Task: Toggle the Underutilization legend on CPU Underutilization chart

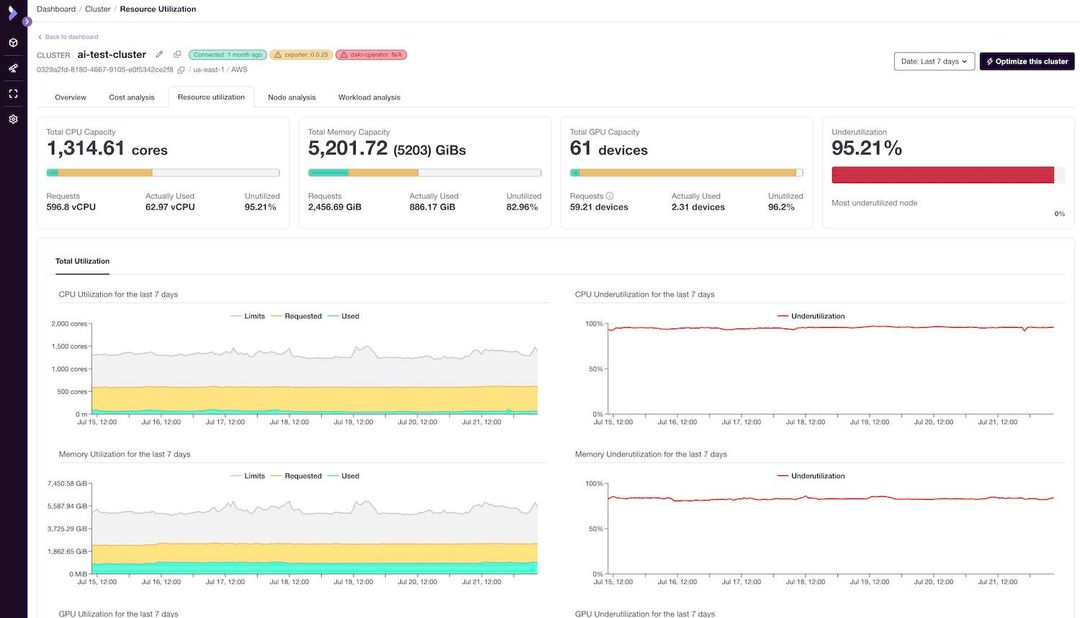Action: [x=814, y=315]
